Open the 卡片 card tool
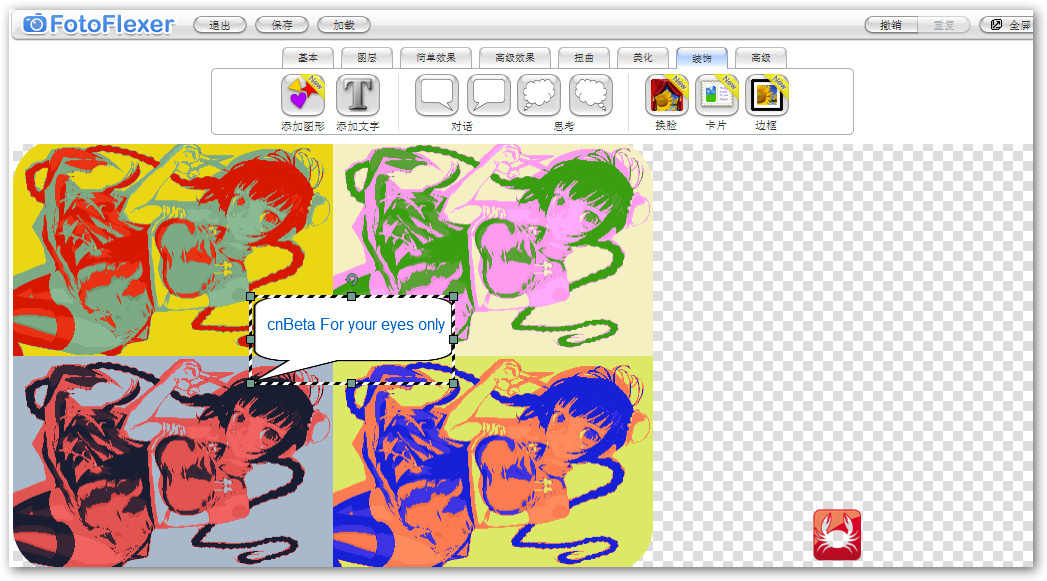The image size is (1047, 581). click(x=716, y=95)
